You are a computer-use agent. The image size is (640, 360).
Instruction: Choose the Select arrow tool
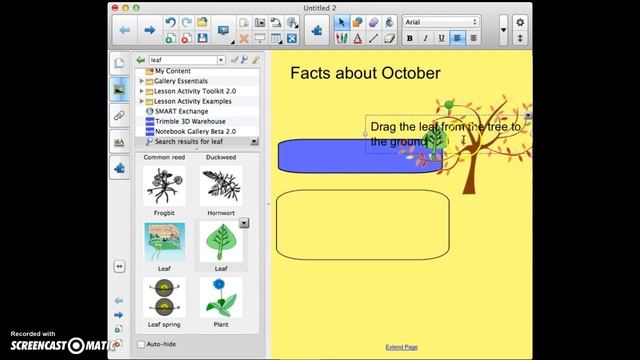coord(342,22)
